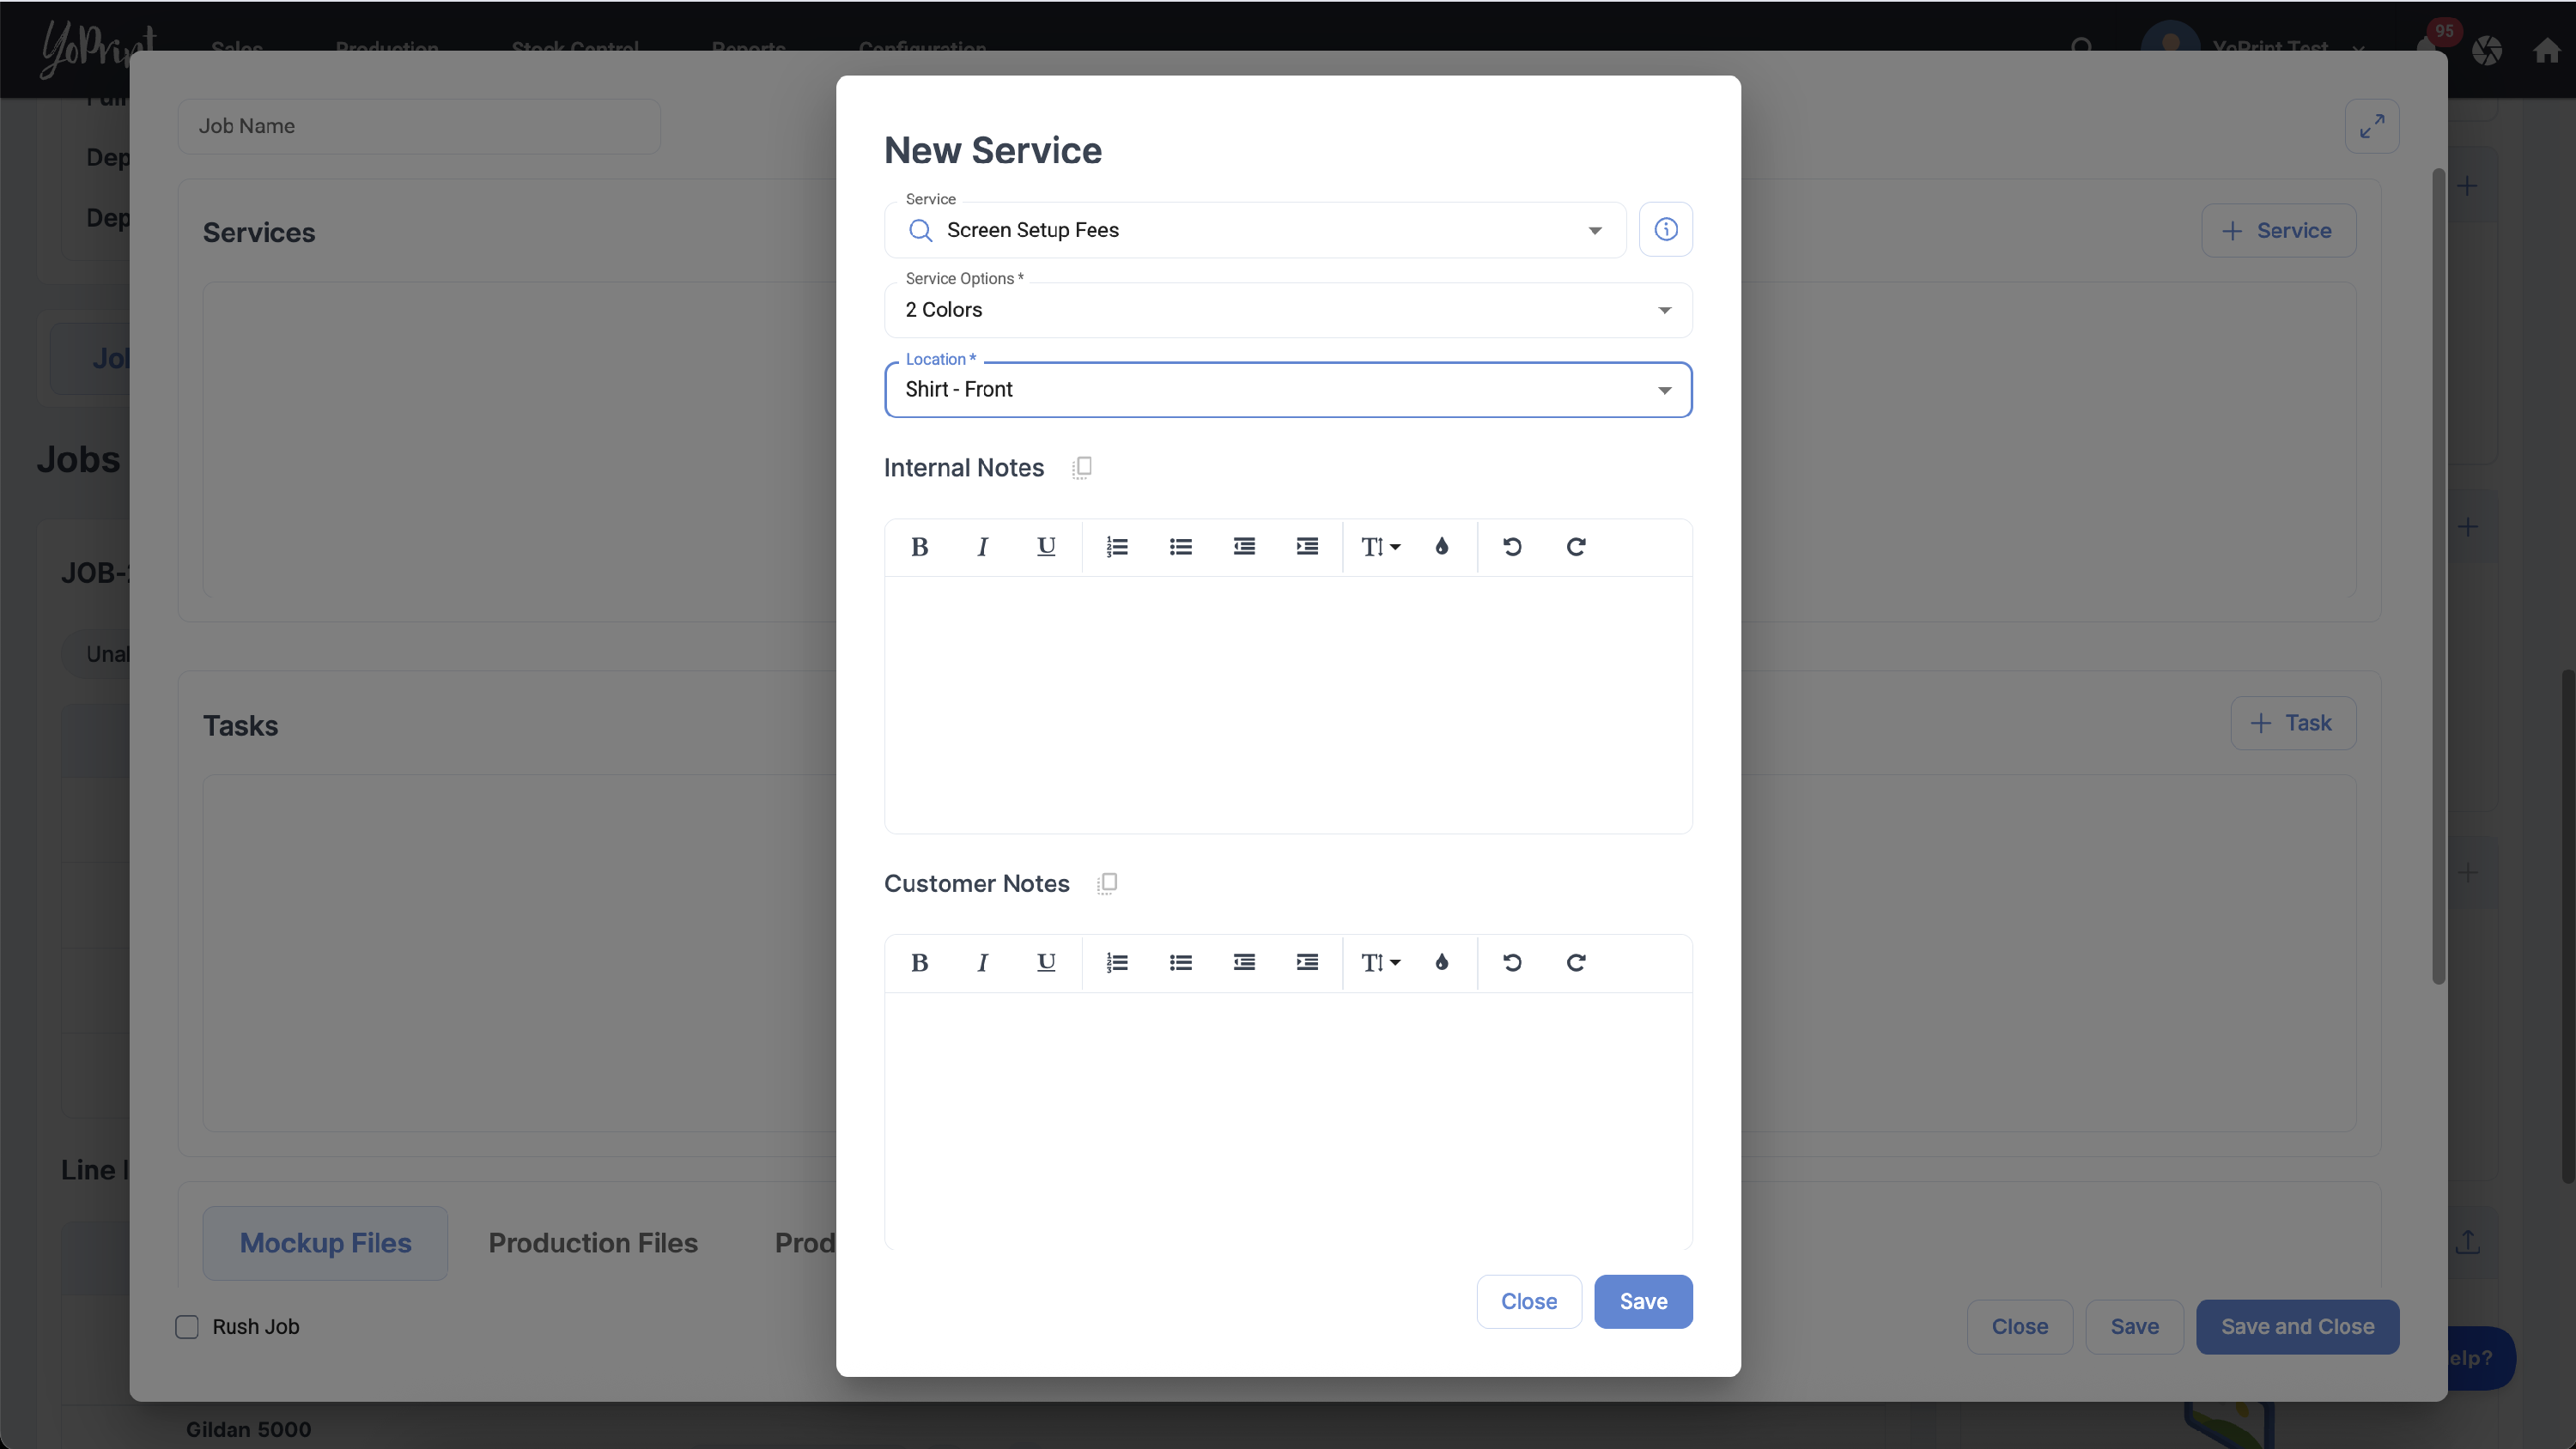Click Bold in Internal Notes toolbar

tap(919, 547)
